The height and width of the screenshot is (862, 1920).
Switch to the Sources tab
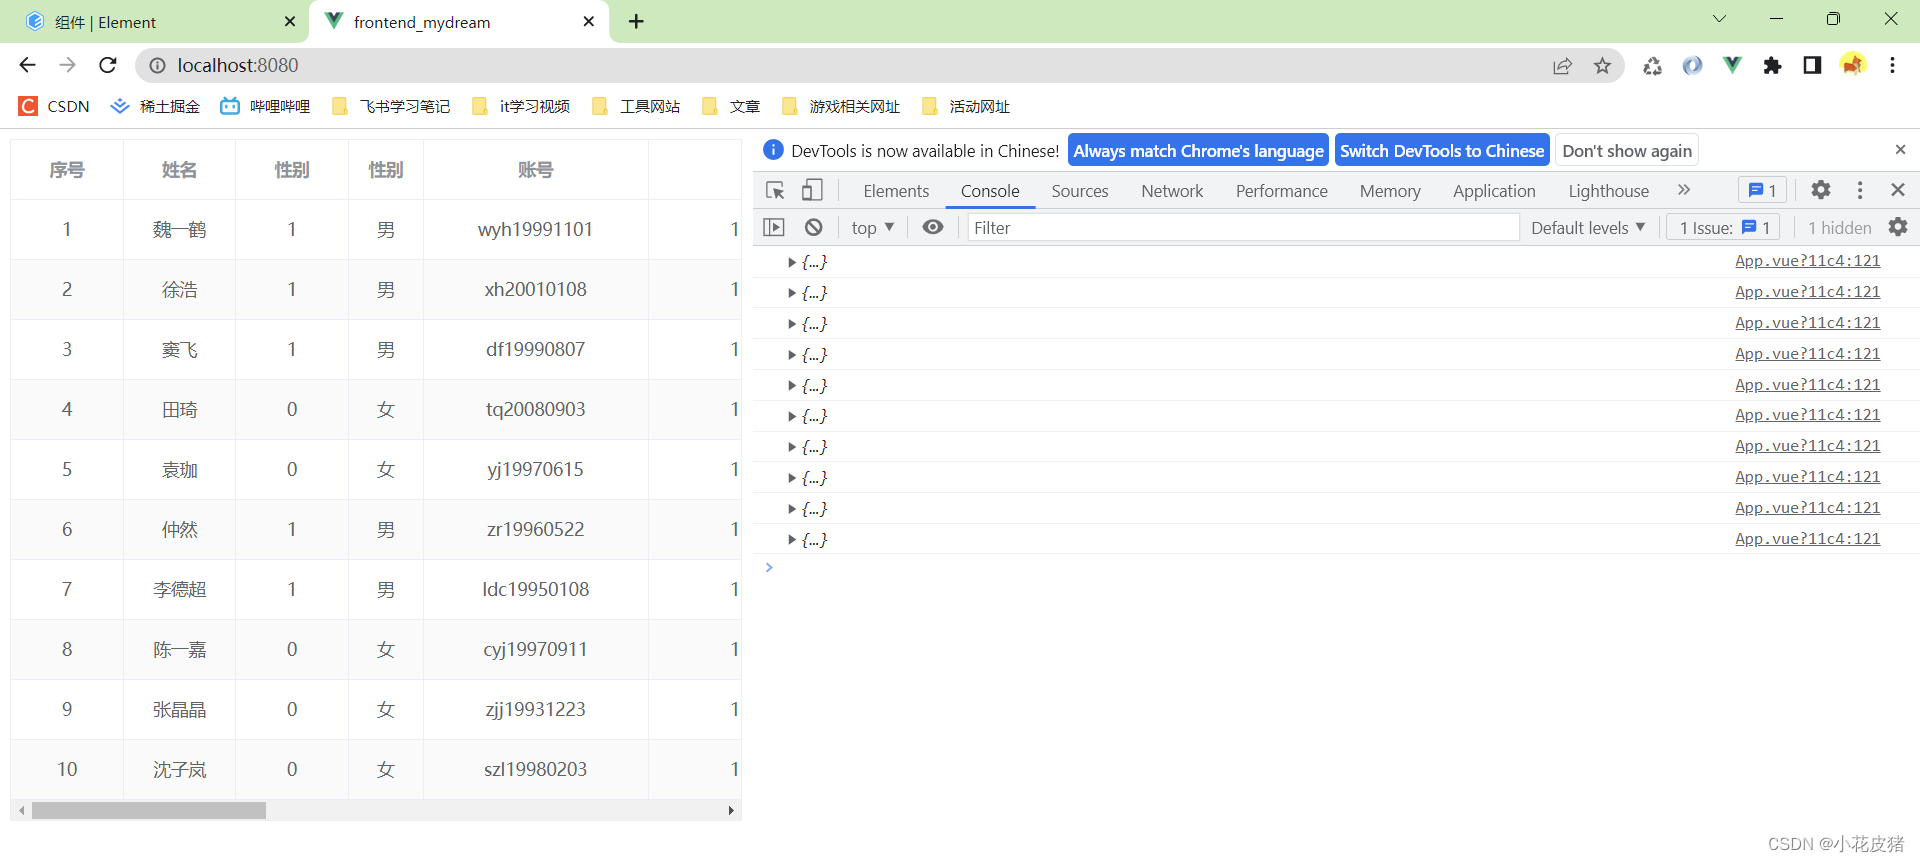coord(1080,191)
